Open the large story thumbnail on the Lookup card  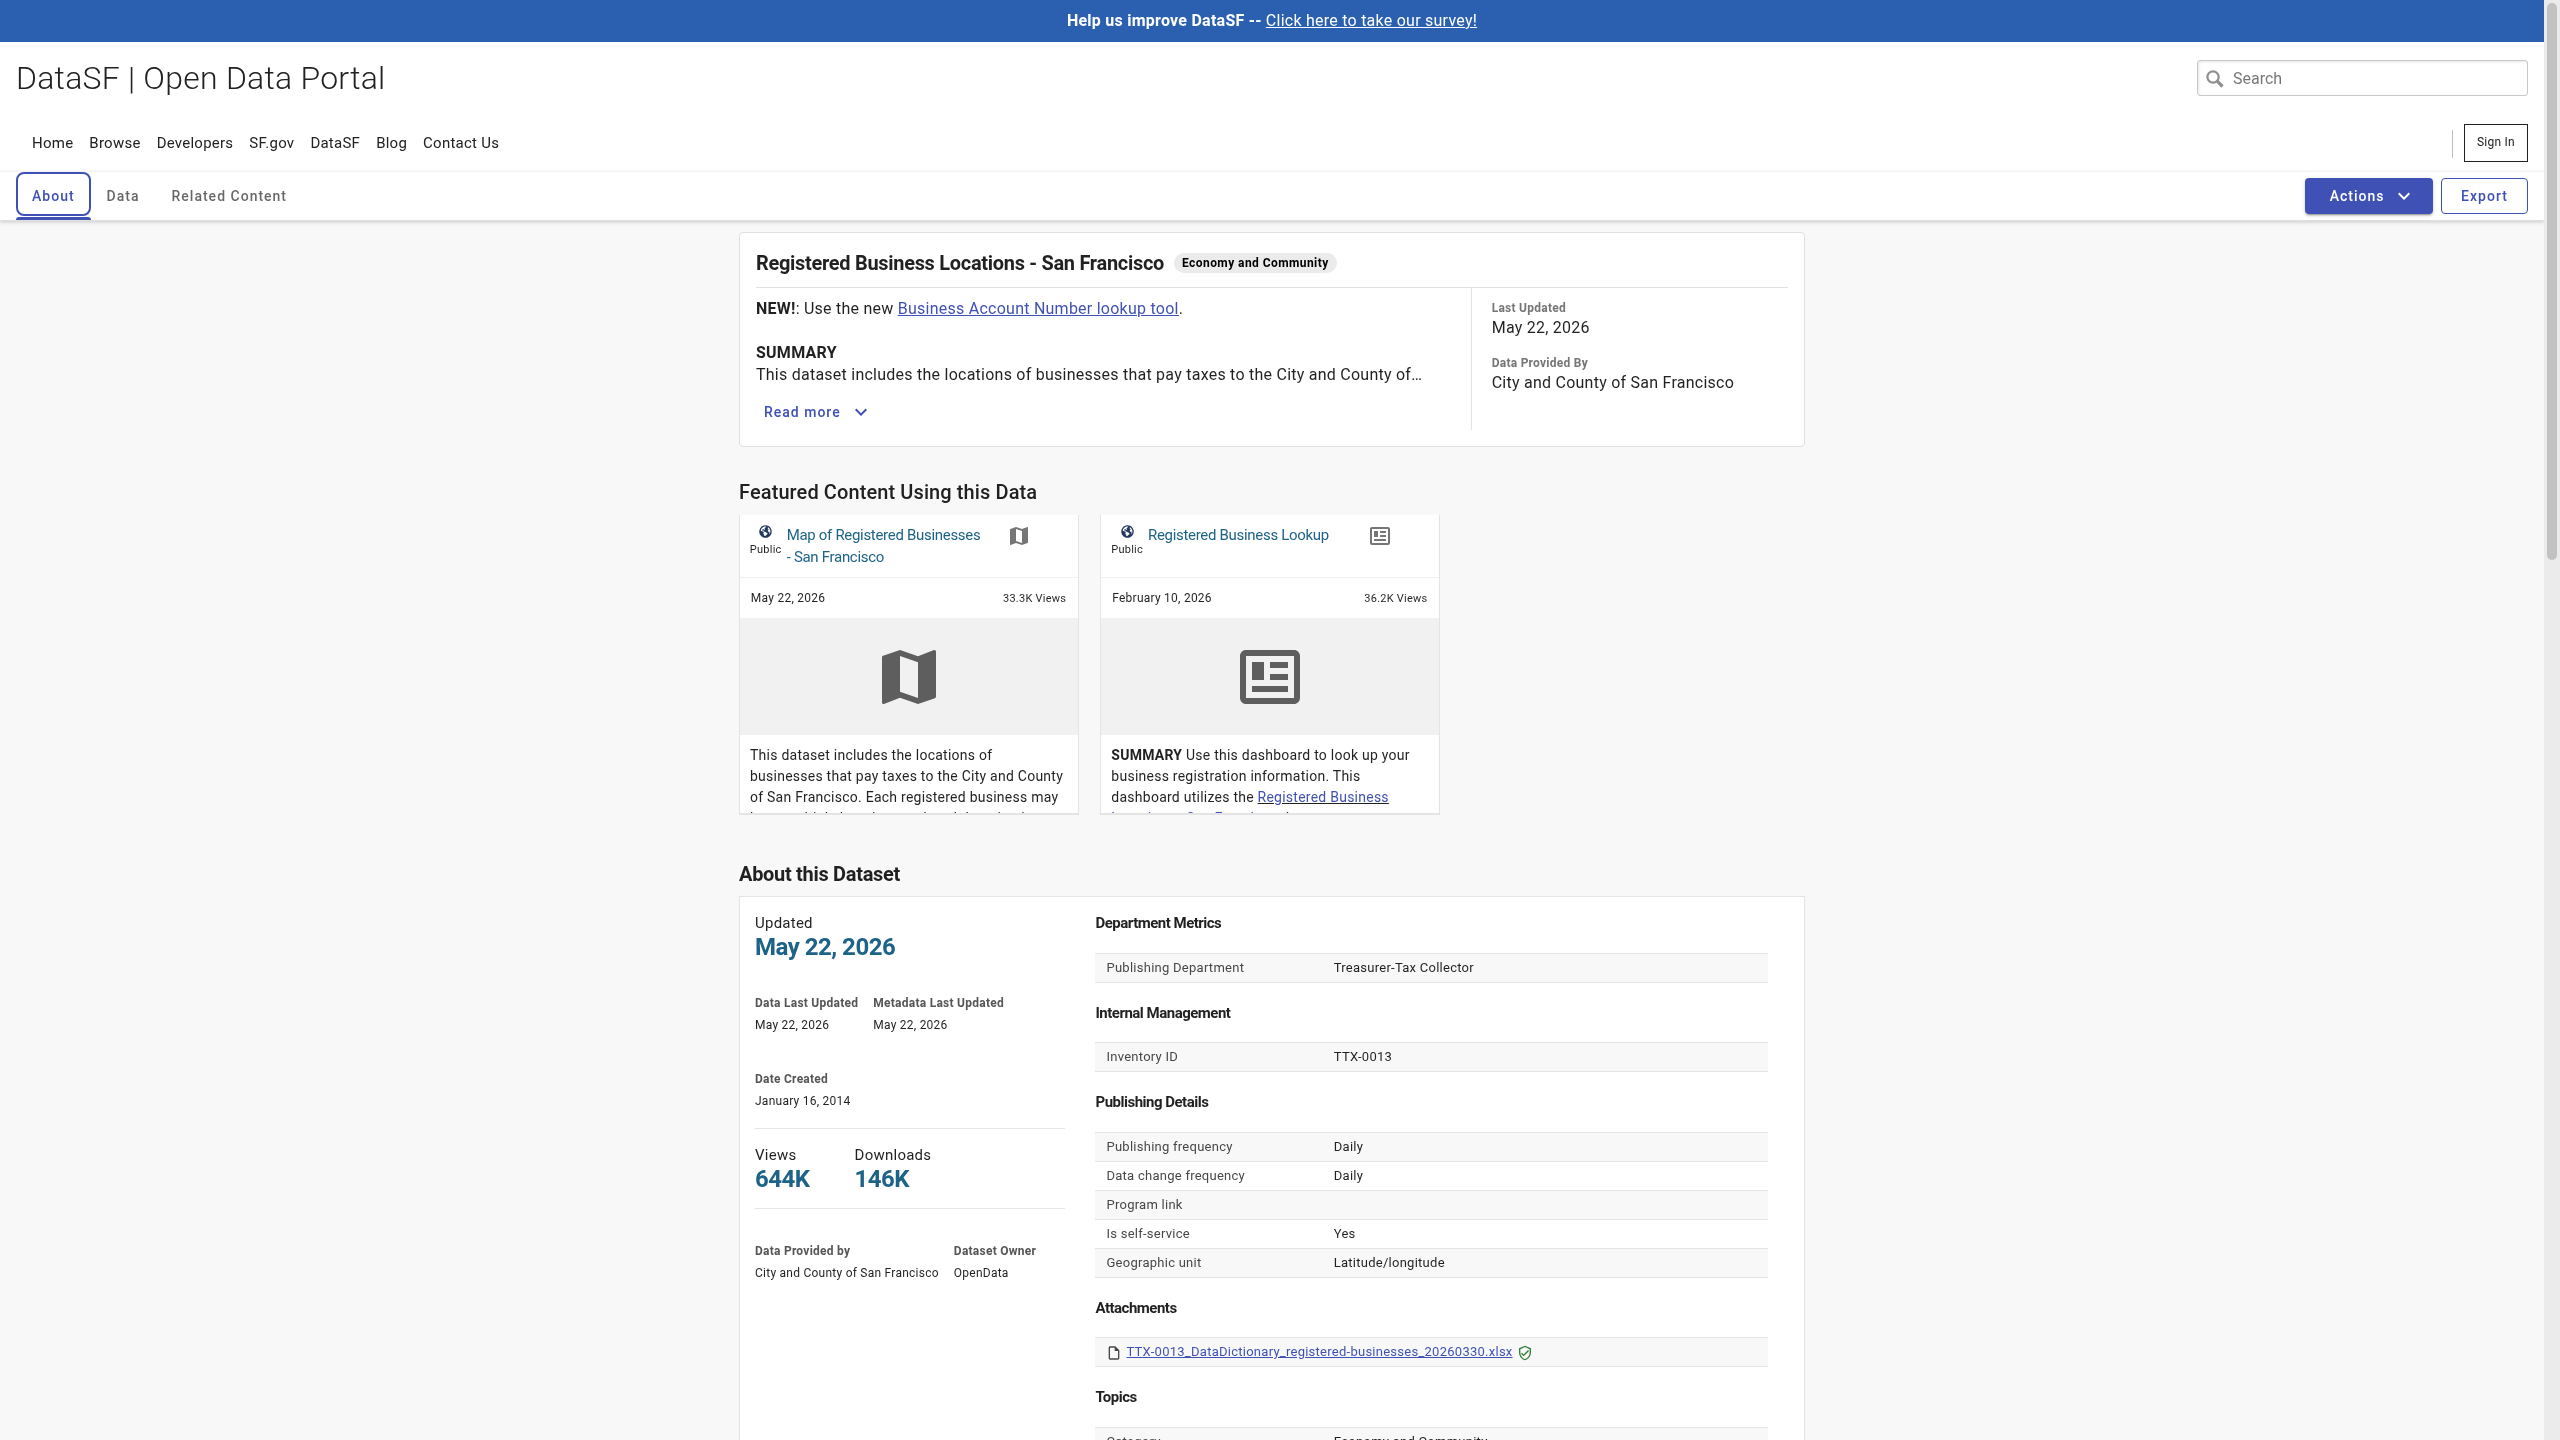(1270, 677)
